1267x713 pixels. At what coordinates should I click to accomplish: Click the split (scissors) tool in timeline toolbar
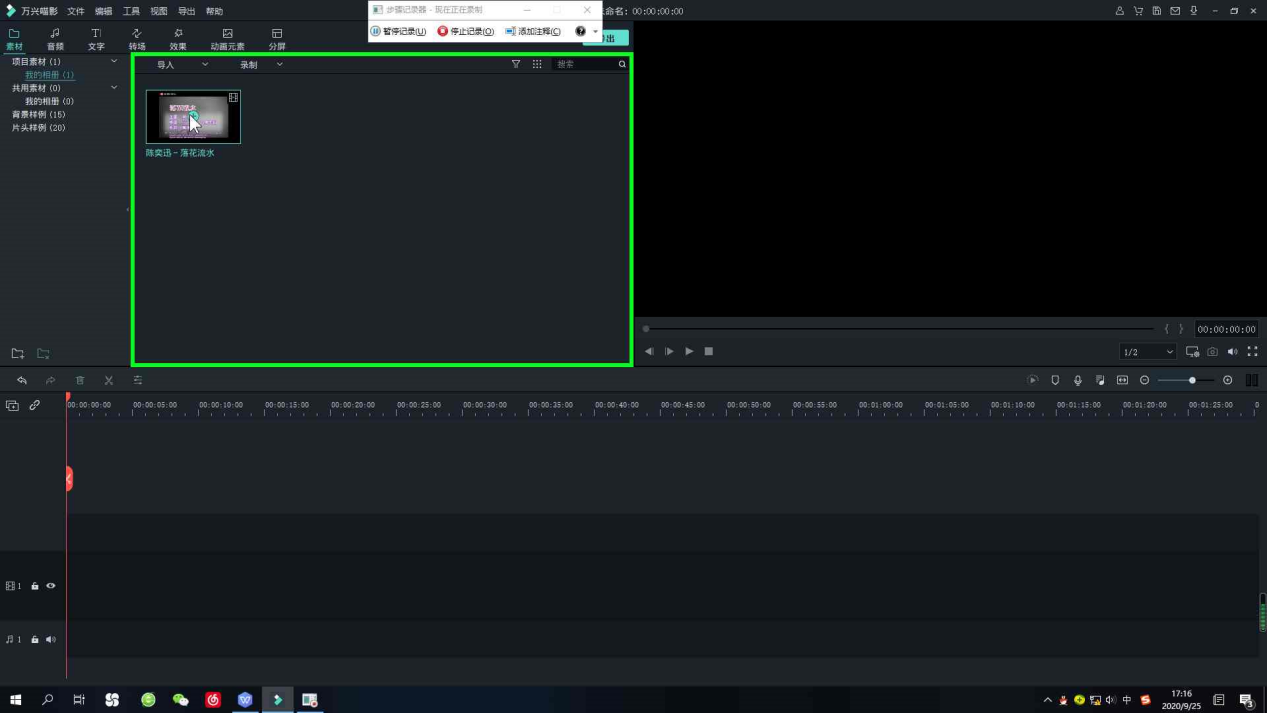coord(109,380)
